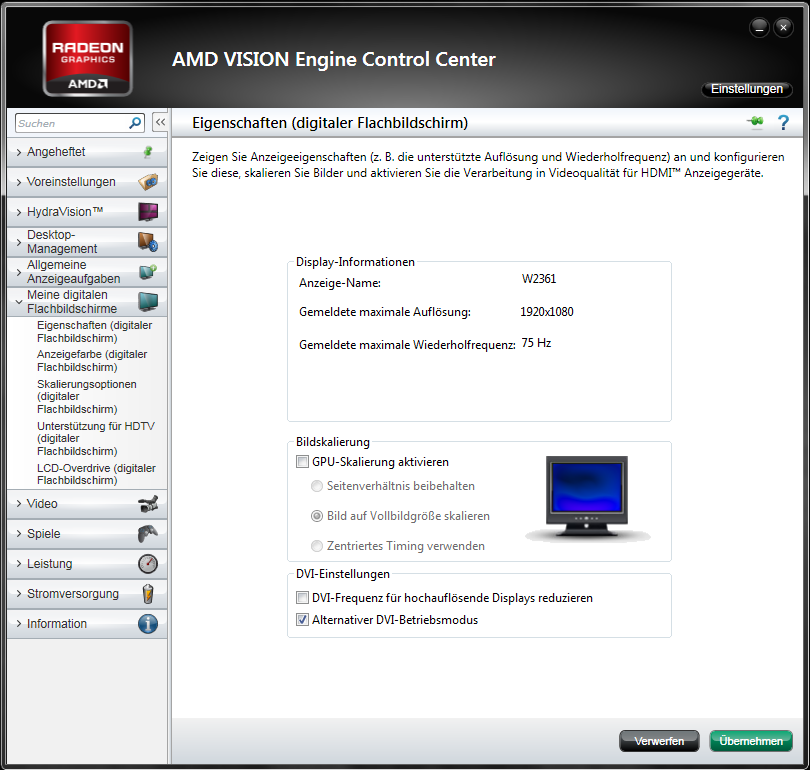Click the Spiele gamepad icon
810x770 pixels.
pyautogui.click(x=148, y=533)
